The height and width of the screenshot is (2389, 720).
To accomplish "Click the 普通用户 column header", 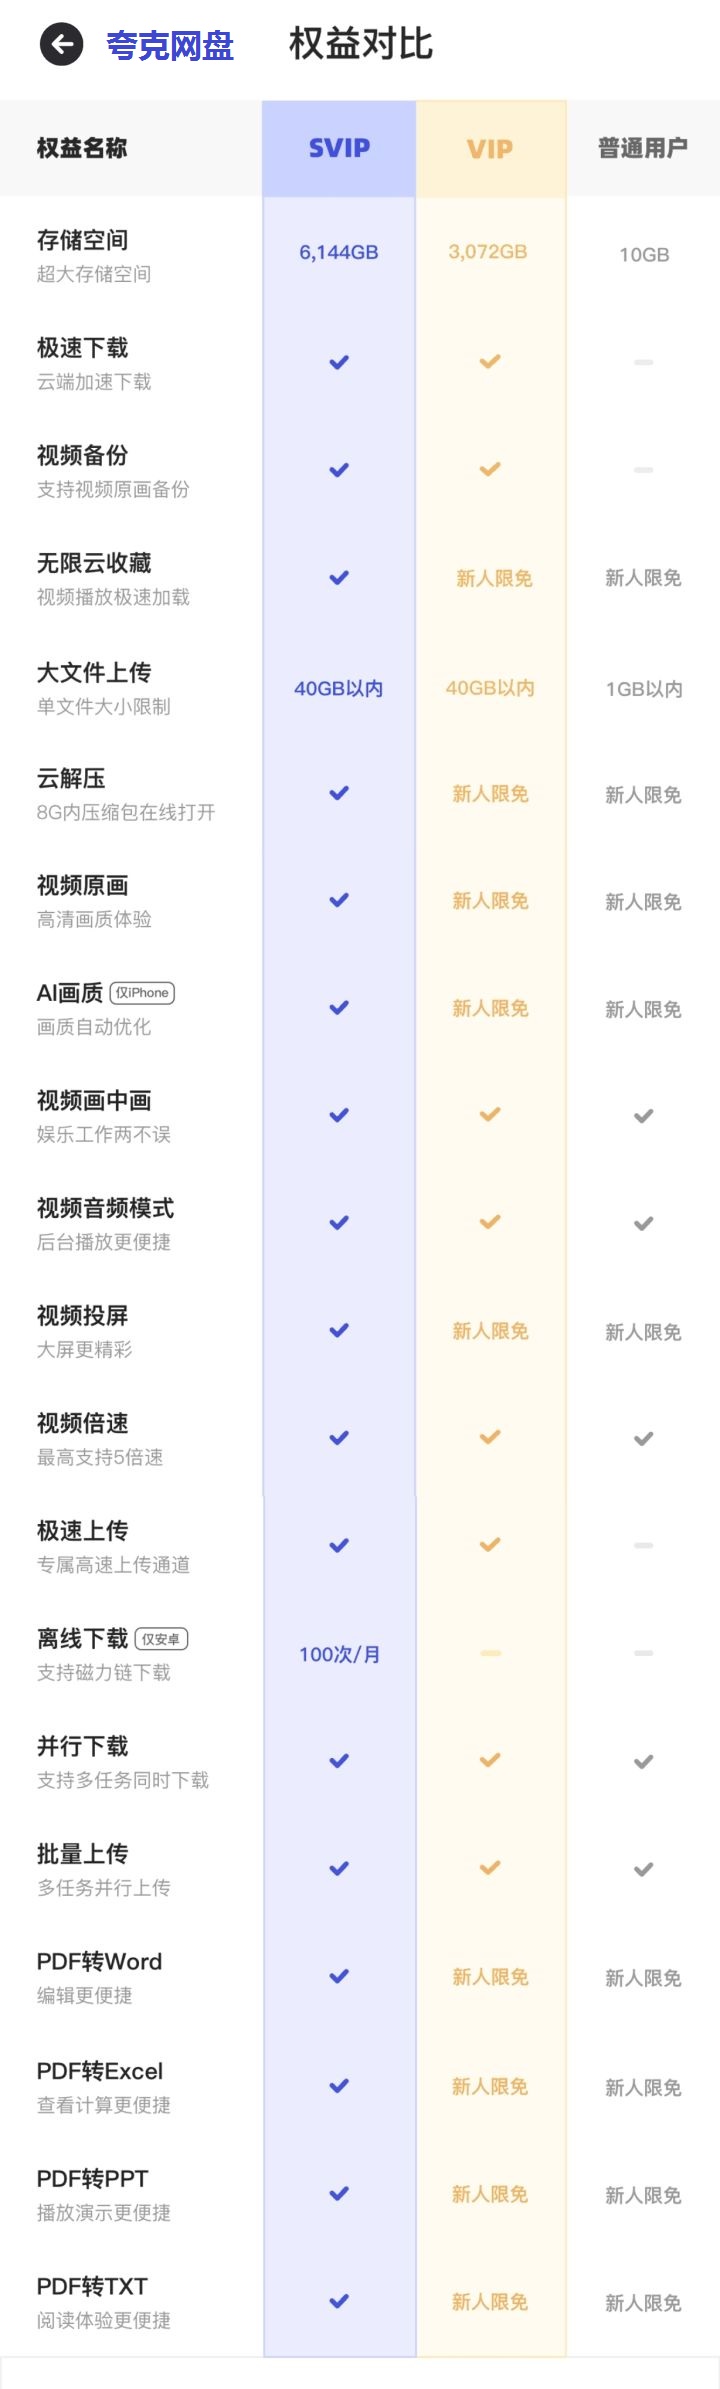I will click(x=643, y=148).
